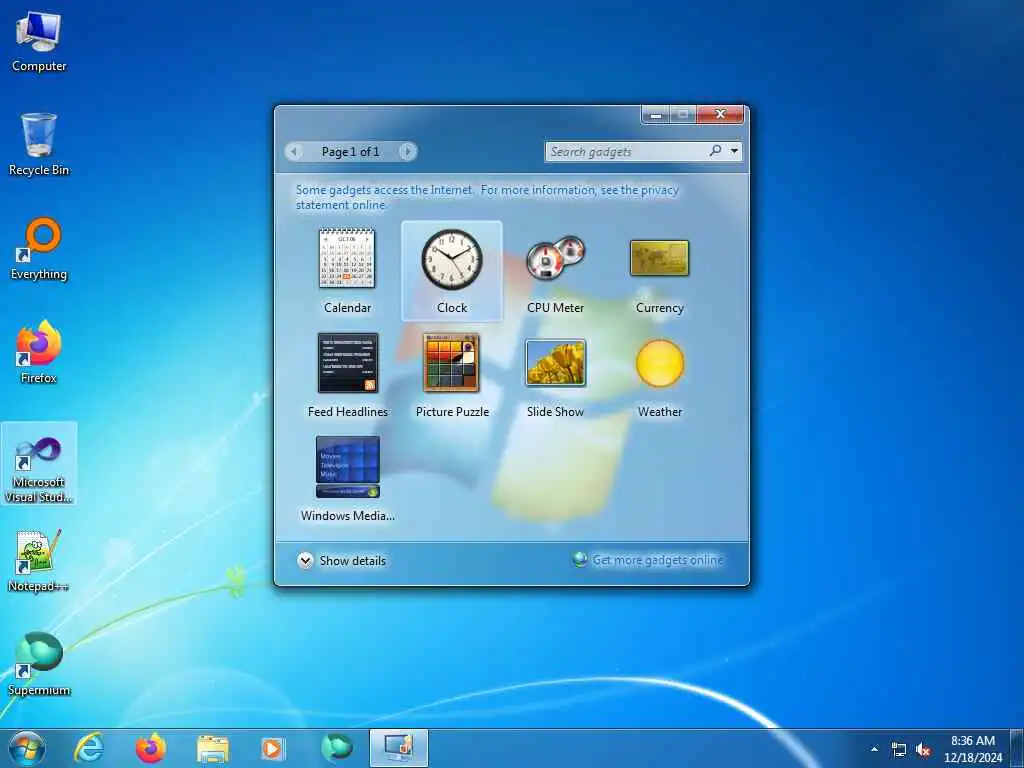Viewport: 1024px width, 768px height.
Task: Open the Windows Start menu orb
Action: tap(27, 748)
